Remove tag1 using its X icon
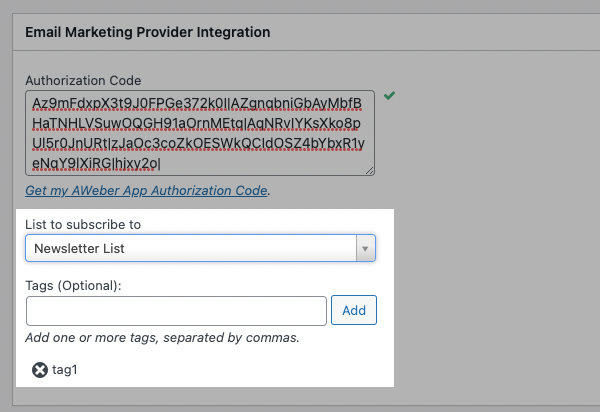This screenshot has width=600, height=412. coord(40,370)
